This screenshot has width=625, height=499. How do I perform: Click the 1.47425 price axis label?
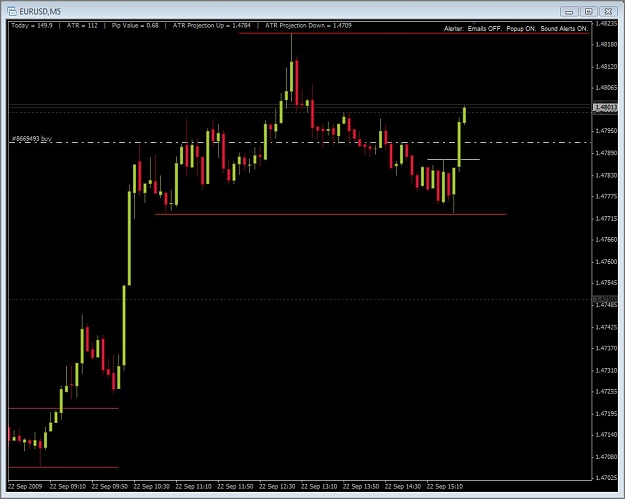coord(606,327)
